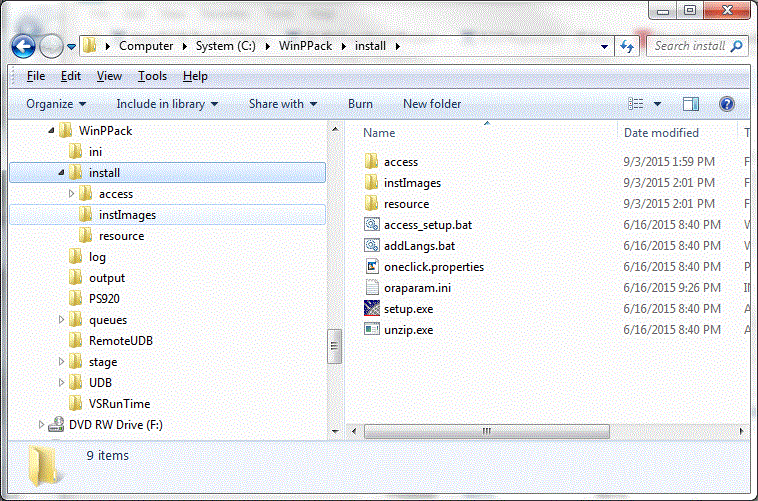Expand the stage tree folder
The width and height of the screenshot is (758, 501).
pos(61,362)
